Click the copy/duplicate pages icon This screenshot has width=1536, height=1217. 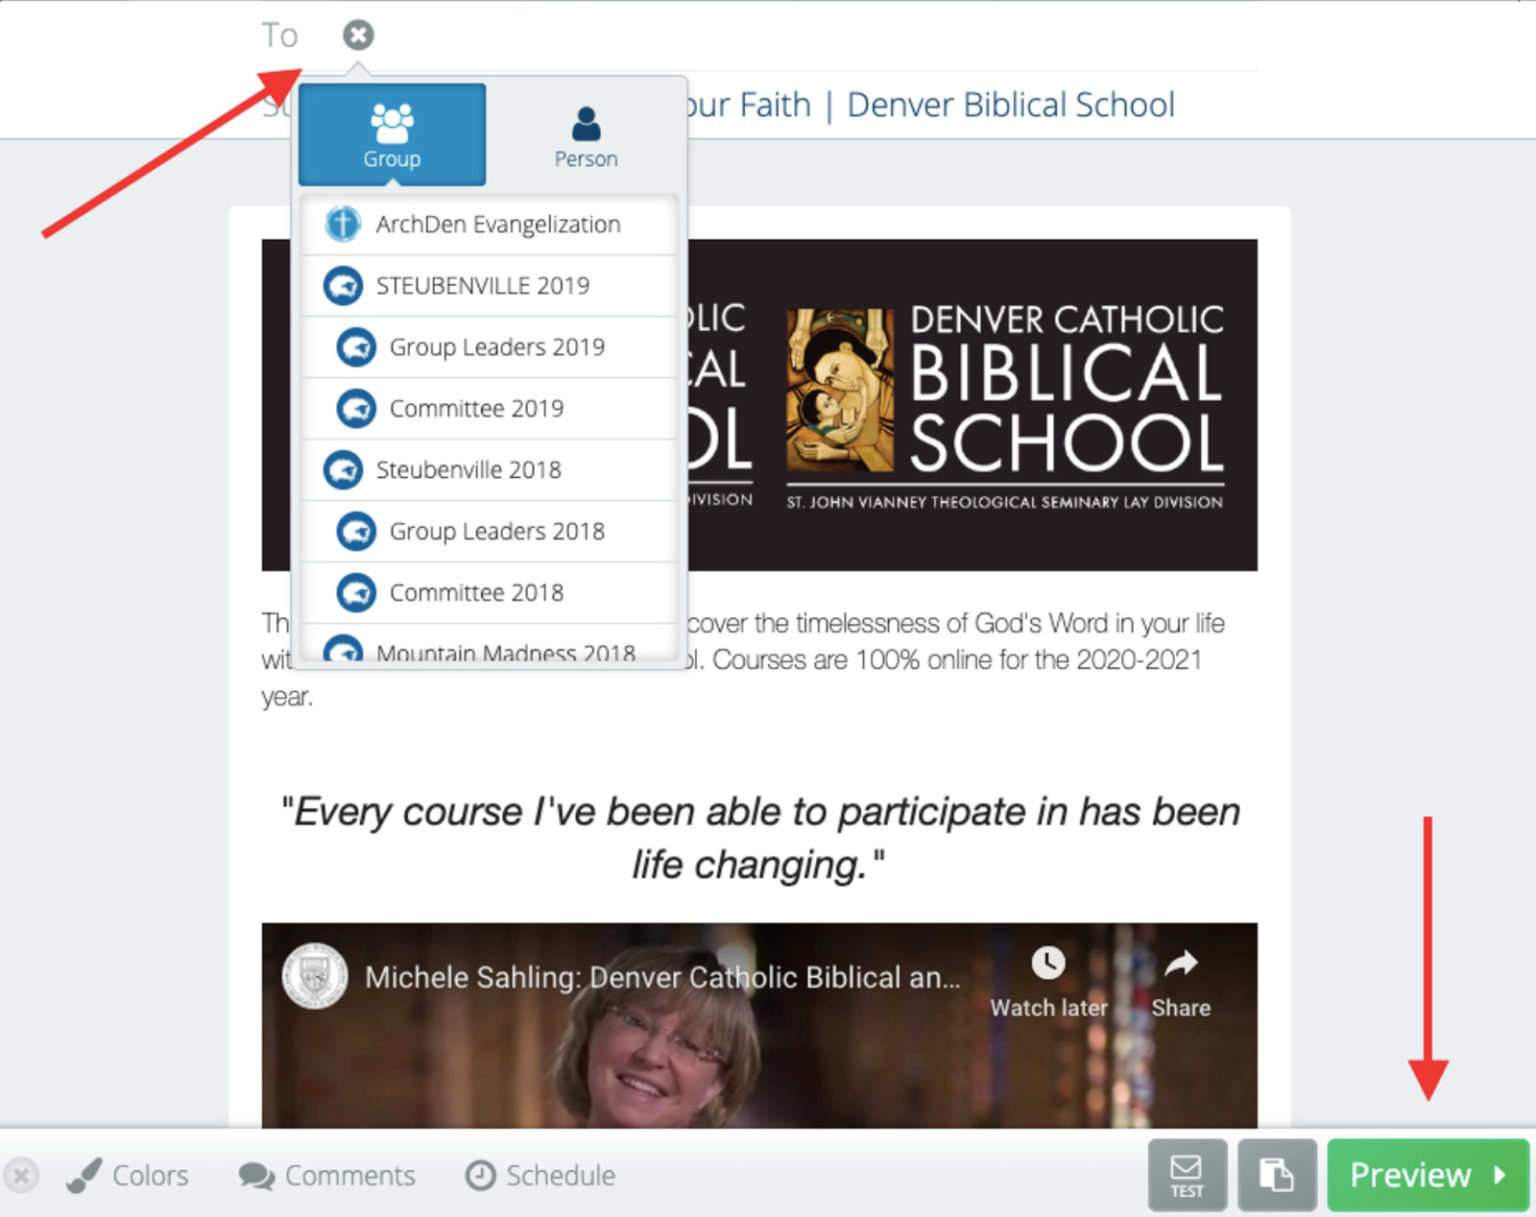[1277, 1175]
